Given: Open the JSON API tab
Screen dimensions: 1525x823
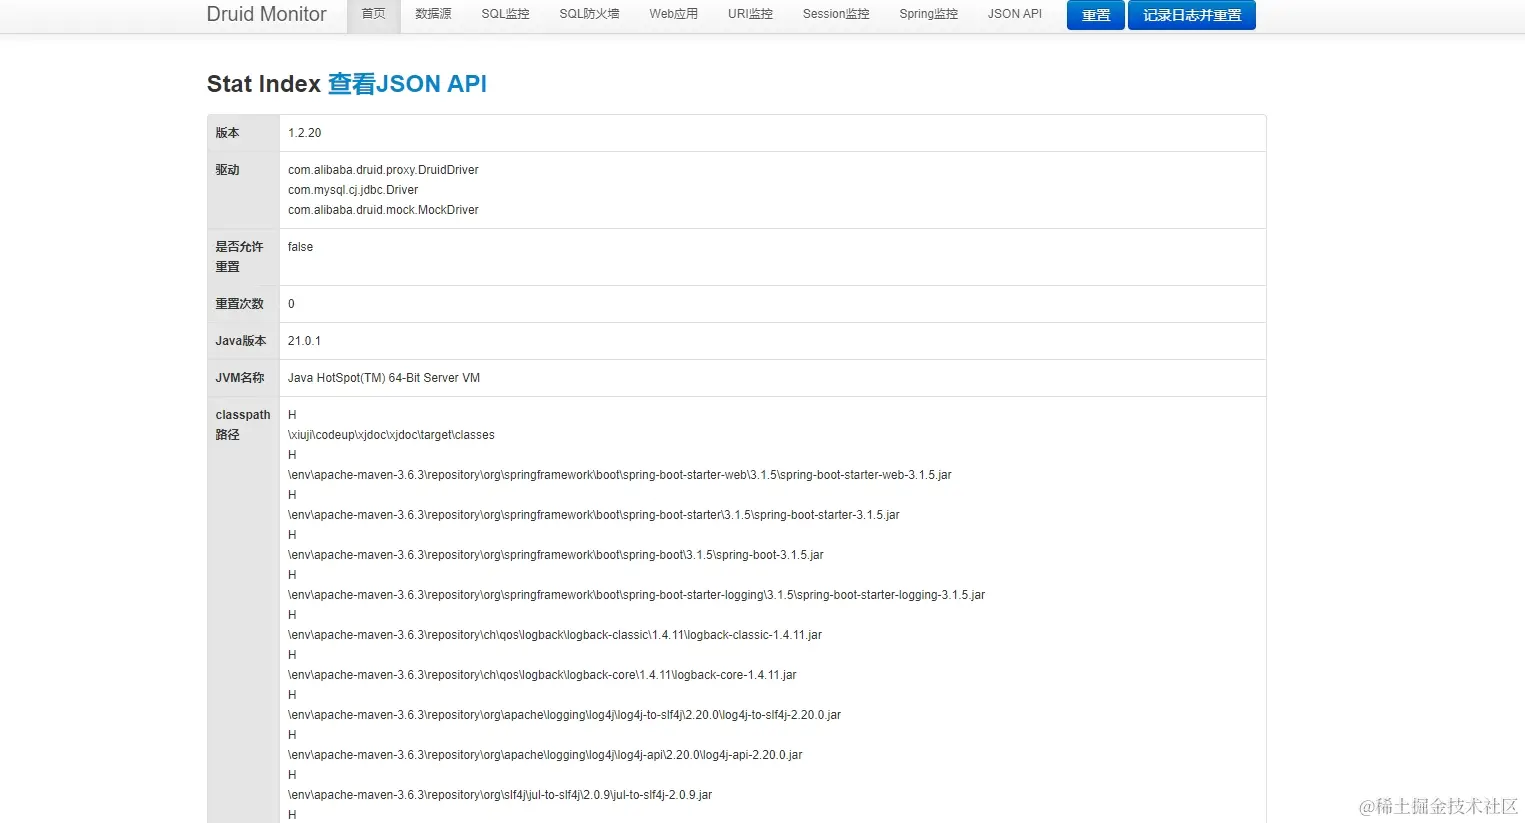Looking at the screenshot, I should pos(1014,14).
